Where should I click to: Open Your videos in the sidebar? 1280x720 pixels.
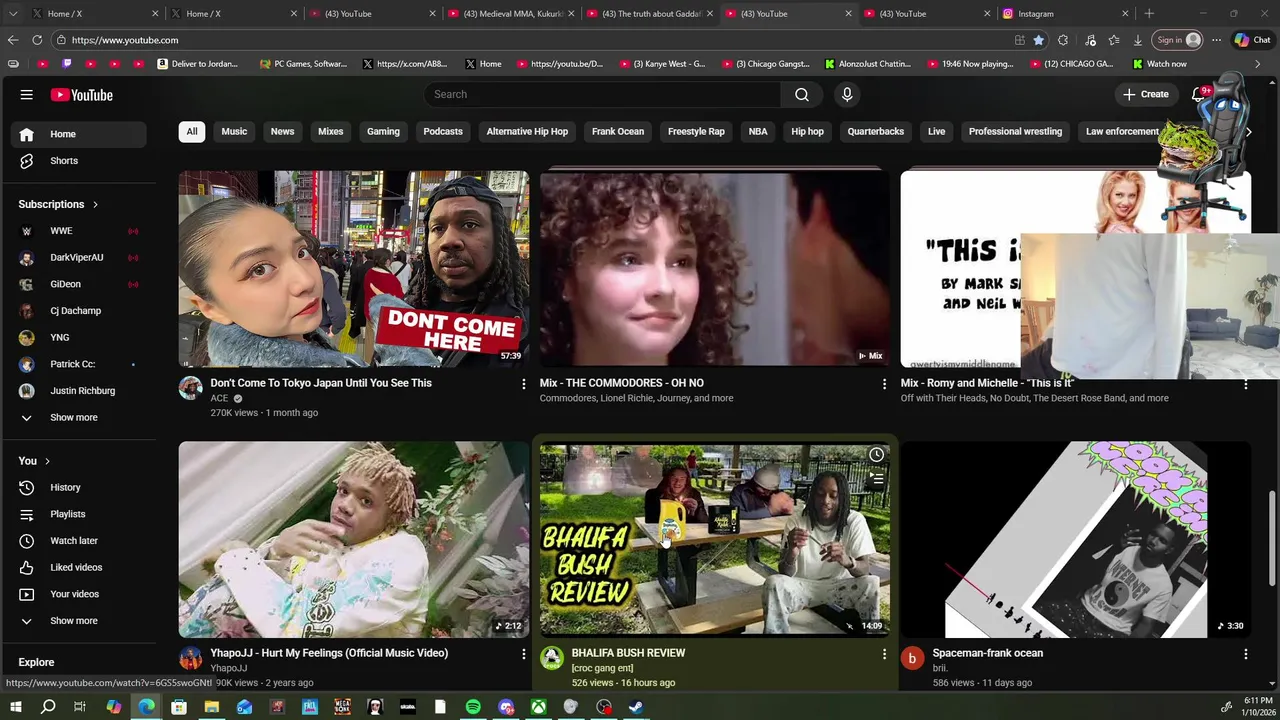point(76,594)
